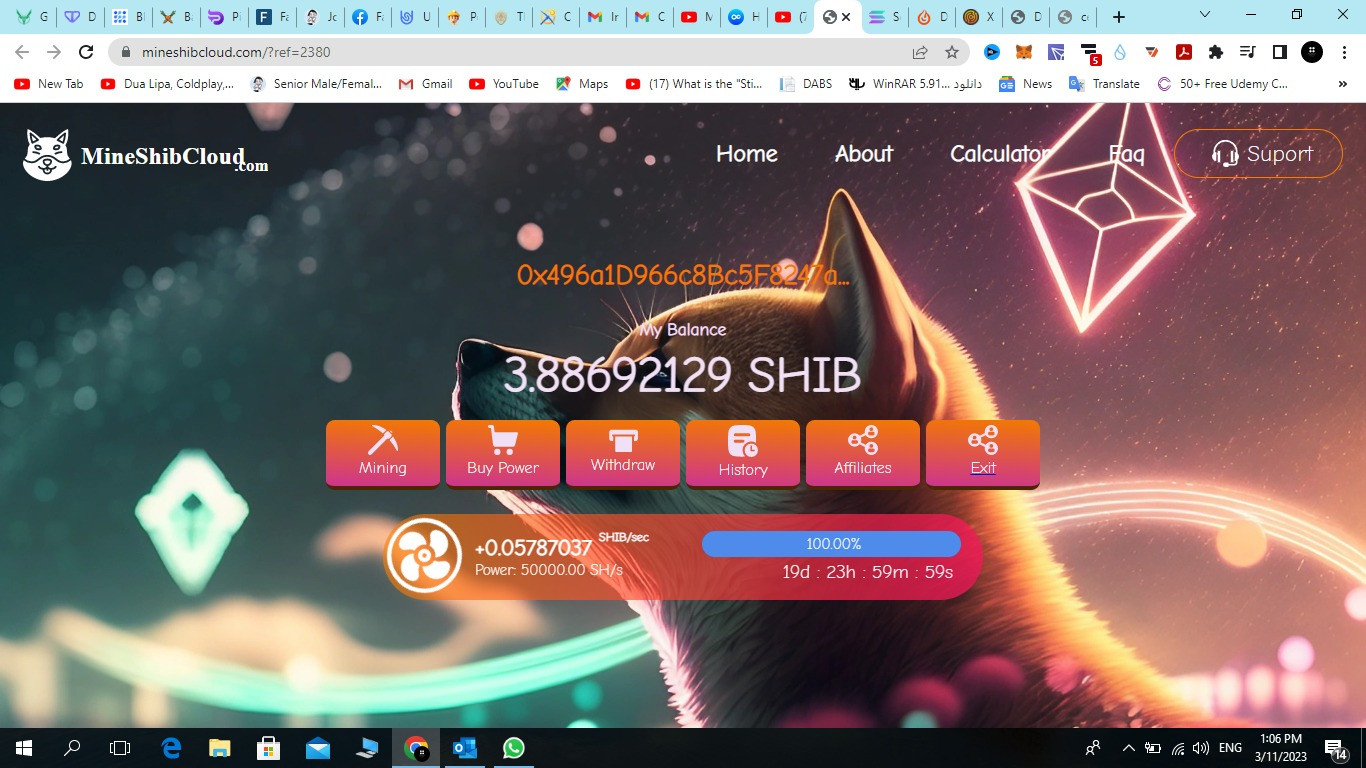This screenshot has height=768, width=1366.
Task: Open the MetaMask fox extension
Action: (1024, 52)
